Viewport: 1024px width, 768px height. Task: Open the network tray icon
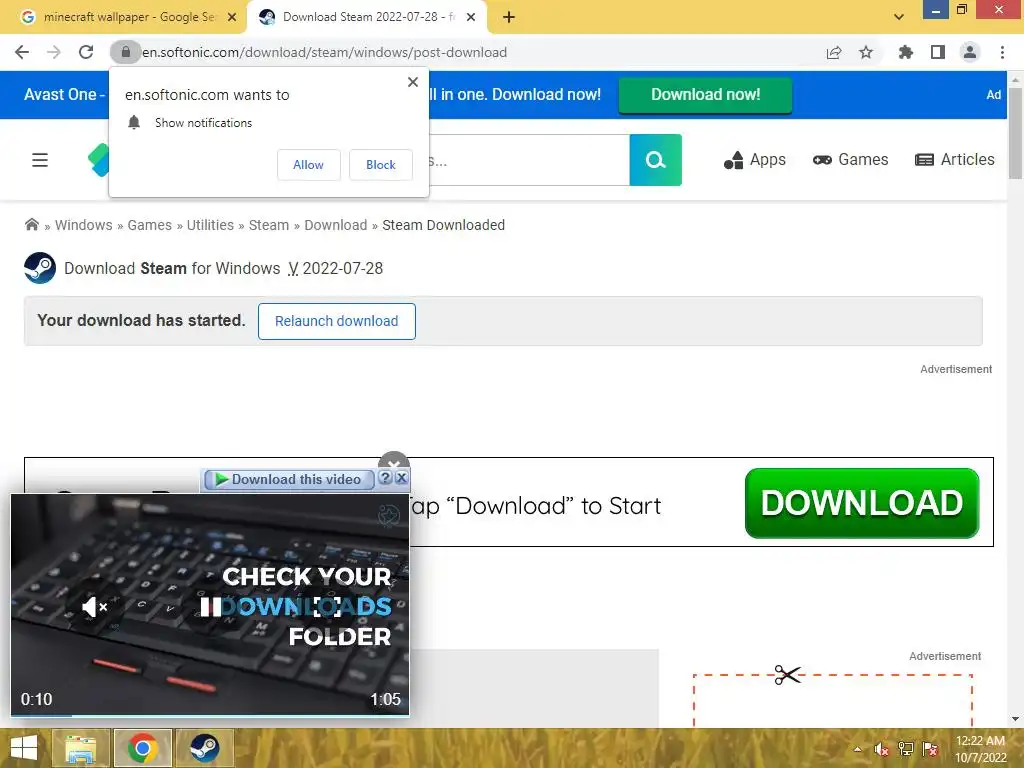(906, 749)
